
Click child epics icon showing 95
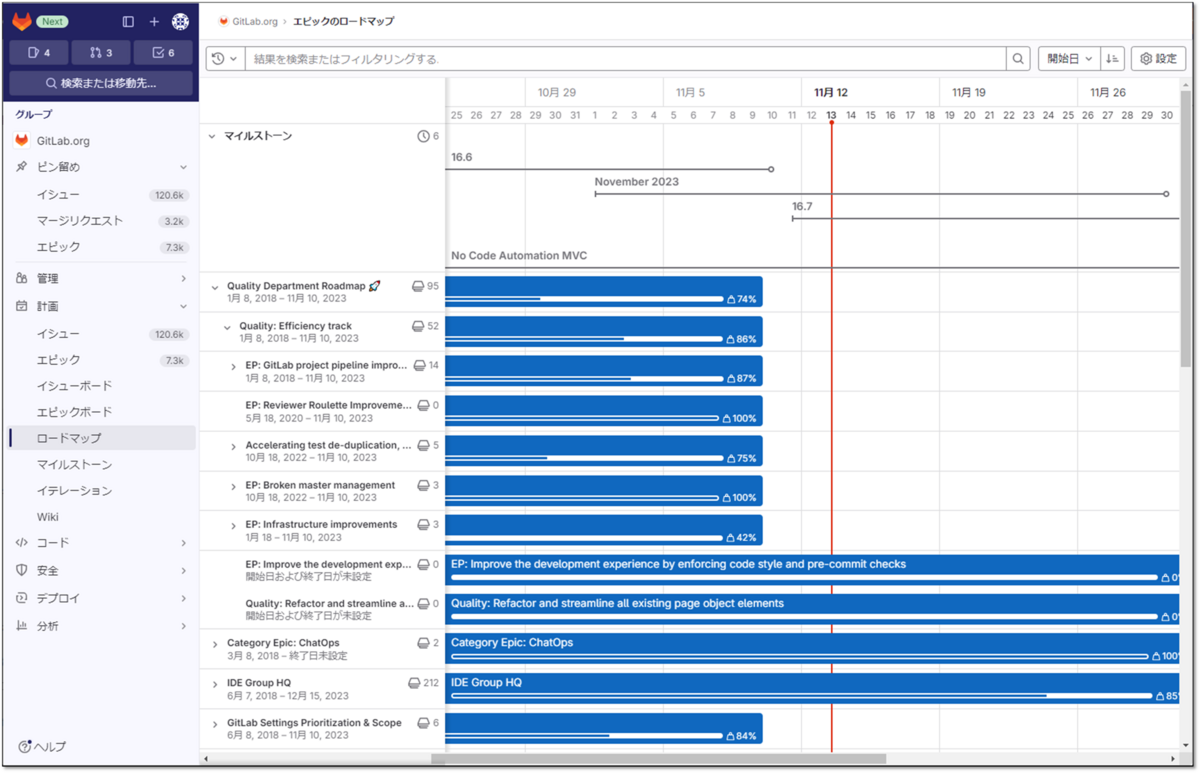coord(418,286)
